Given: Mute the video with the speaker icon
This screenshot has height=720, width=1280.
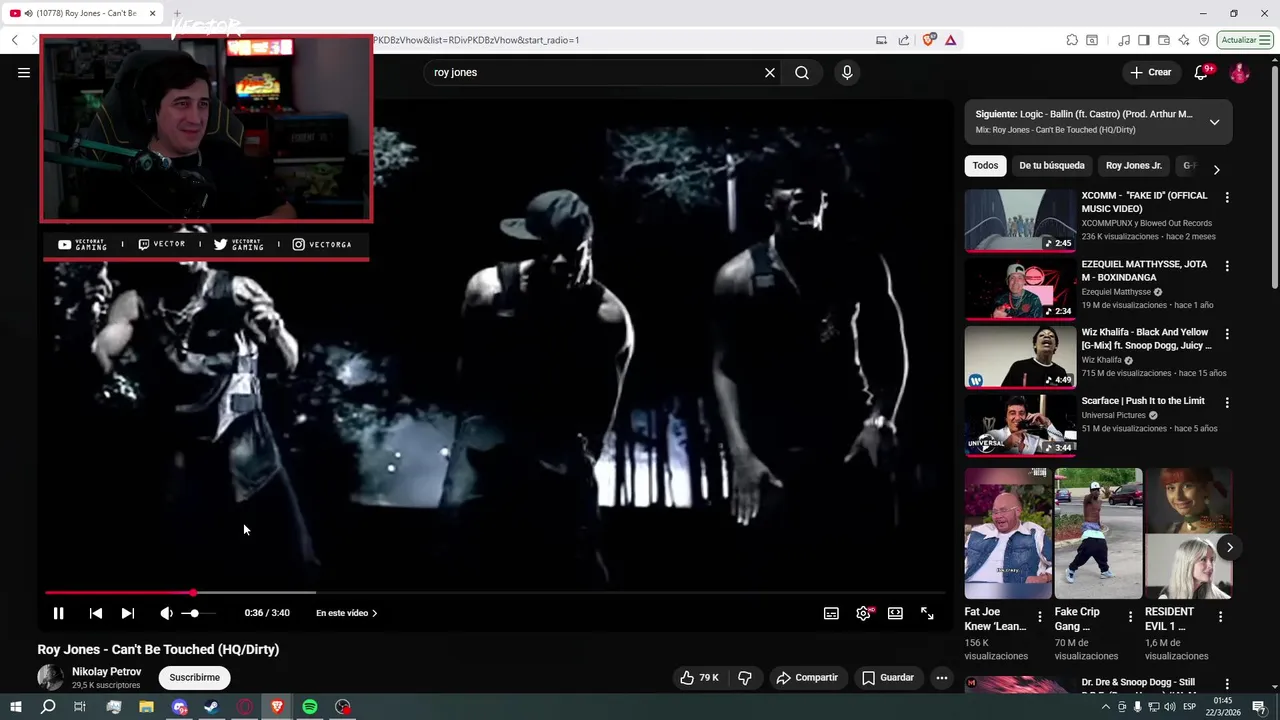Looking at the screenshot, I should pos(167,613).
